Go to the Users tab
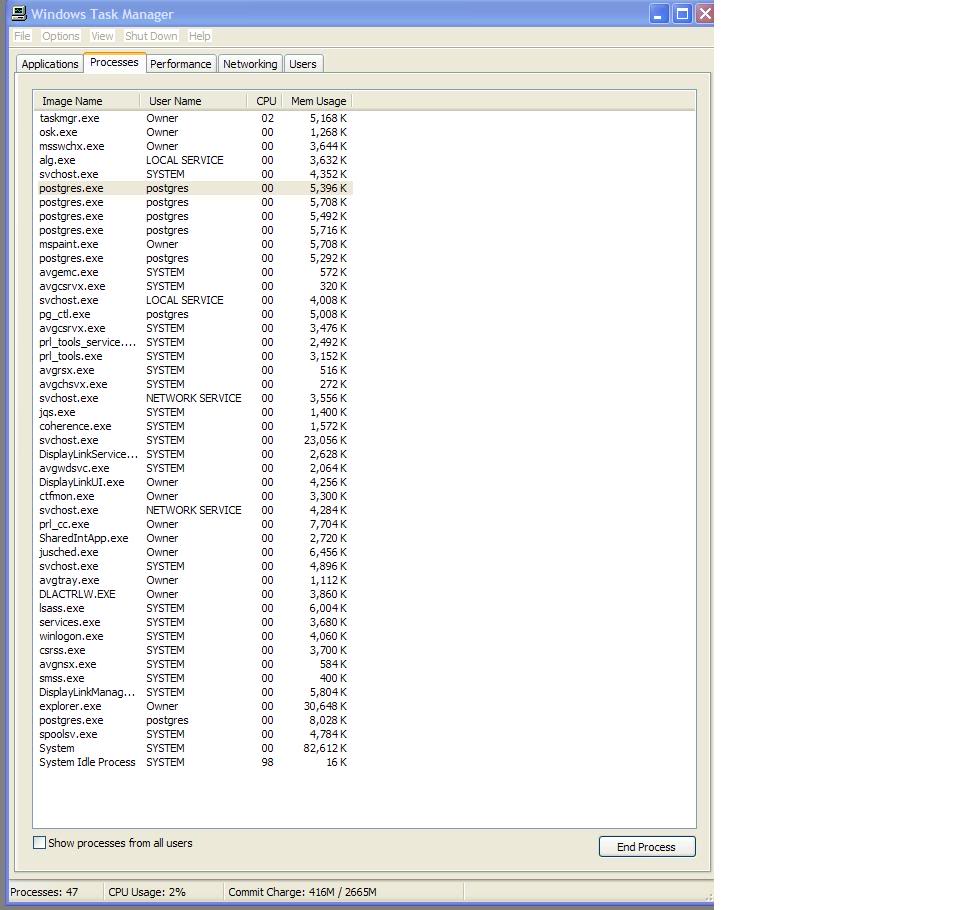Screen dimensions: 960x910 point(302,64)
